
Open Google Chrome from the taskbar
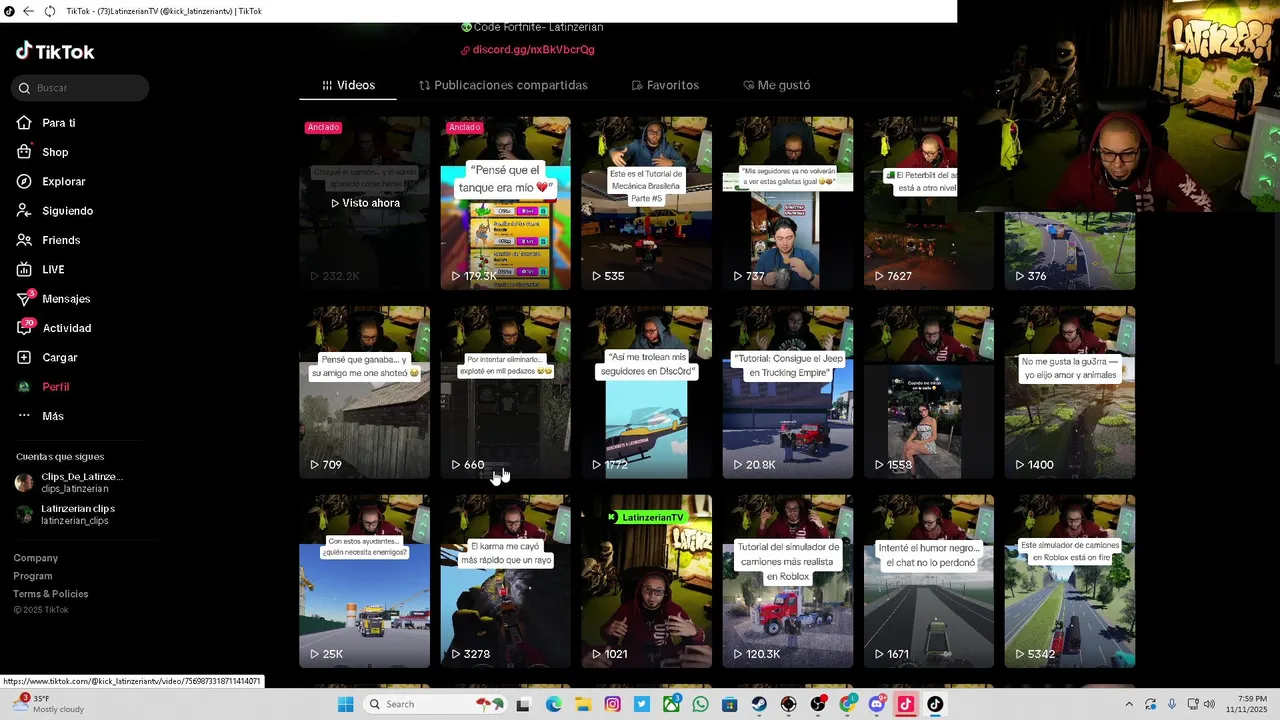click(x=848, y=704)
